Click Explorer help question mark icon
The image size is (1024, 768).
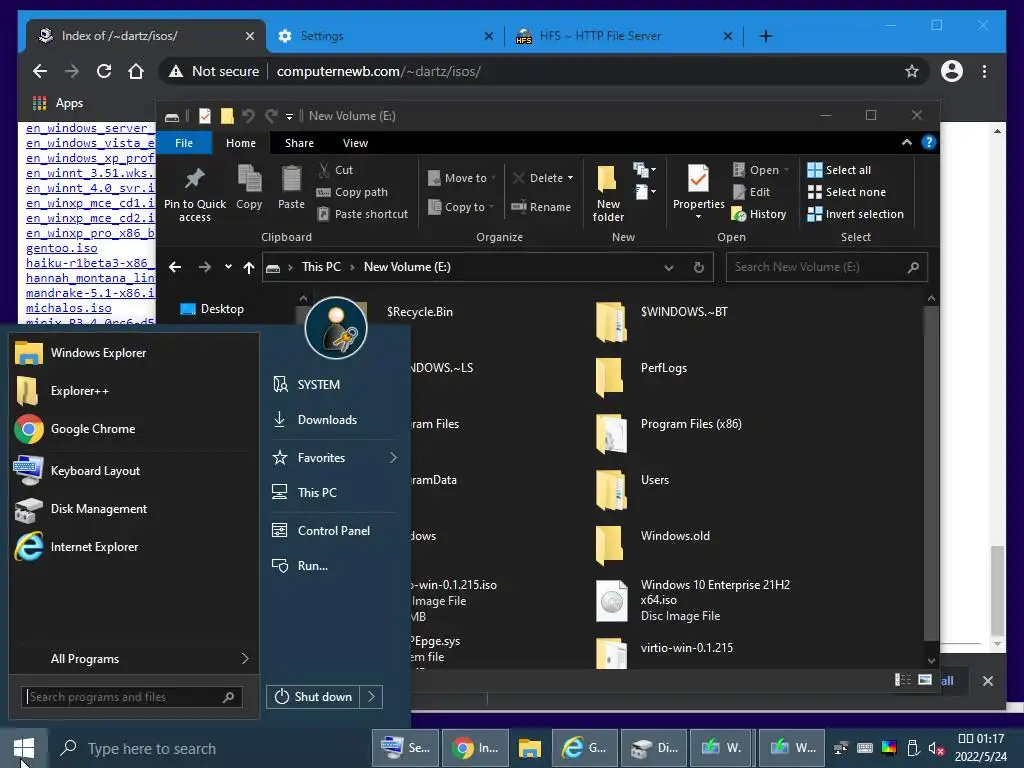(929, 142)
